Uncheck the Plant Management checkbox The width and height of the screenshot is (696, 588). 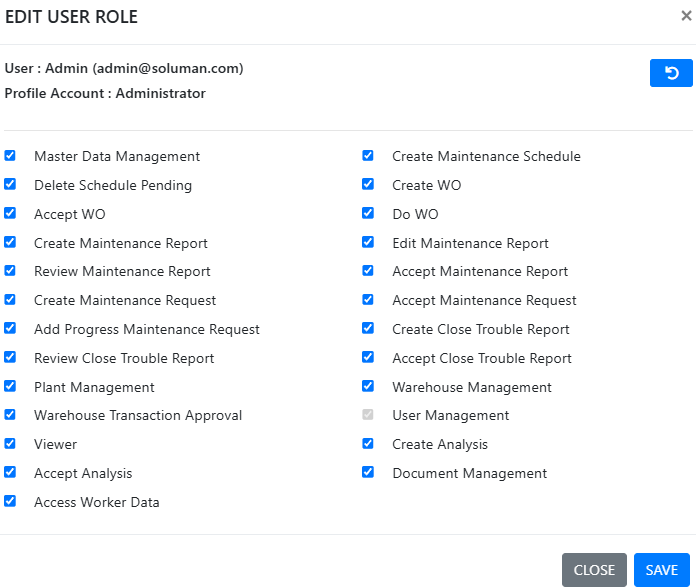pyautogui.click(x=10, y=387)
